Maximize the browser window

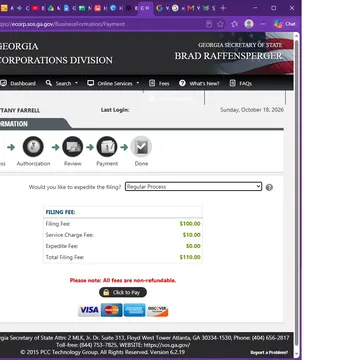tap(274, 8)
